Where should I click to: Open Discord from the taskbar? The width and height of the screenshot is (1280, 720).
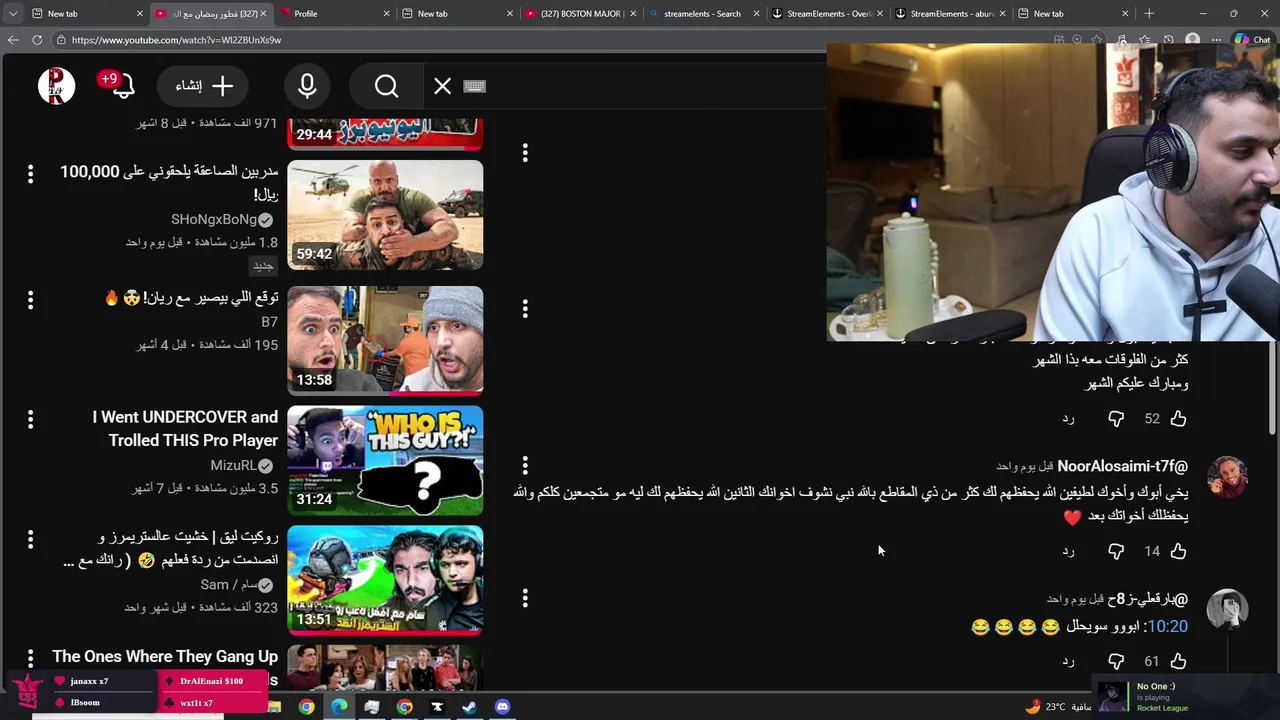(502, 707)
